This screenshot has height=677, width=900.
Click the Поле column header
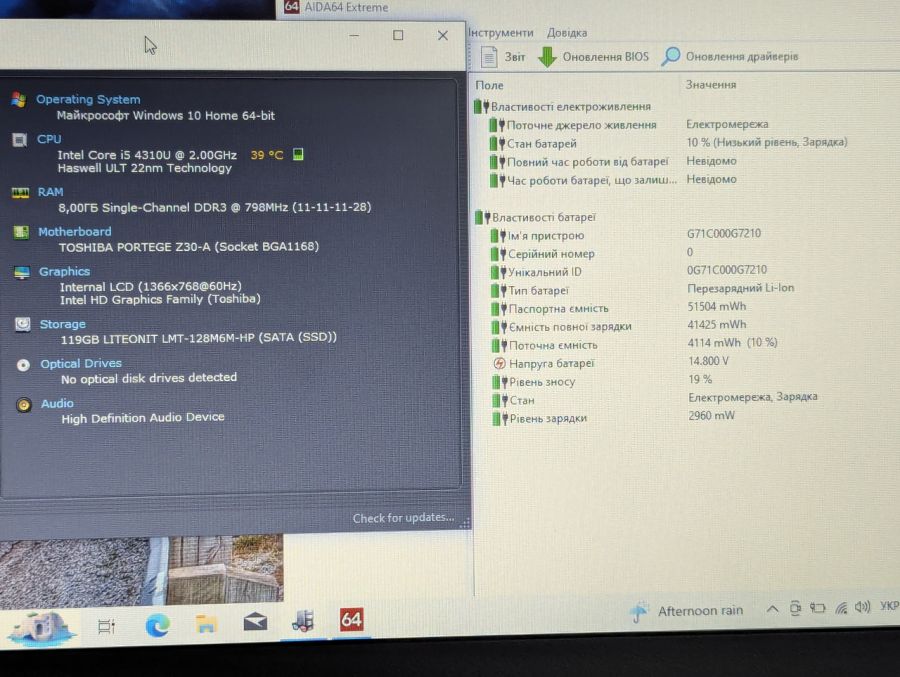[490, 85]
